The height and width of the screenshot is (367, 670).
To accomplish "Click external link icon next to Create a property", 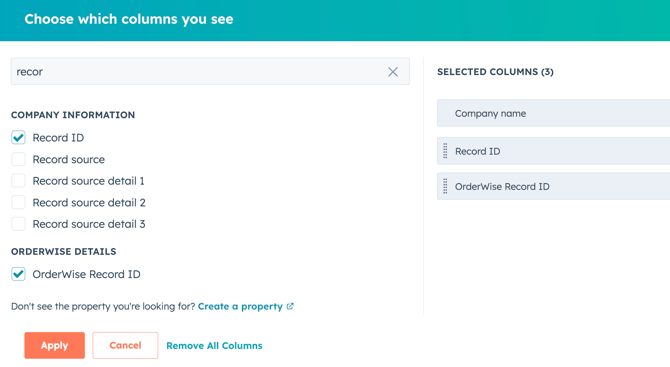I will click(x=290, y=306).
